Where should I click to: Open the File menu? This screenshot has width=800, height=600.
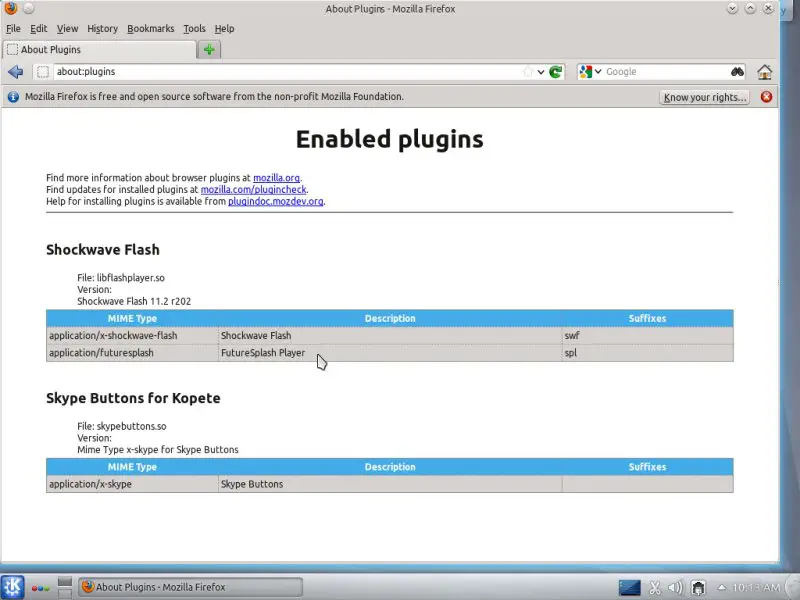coord(13,29)
